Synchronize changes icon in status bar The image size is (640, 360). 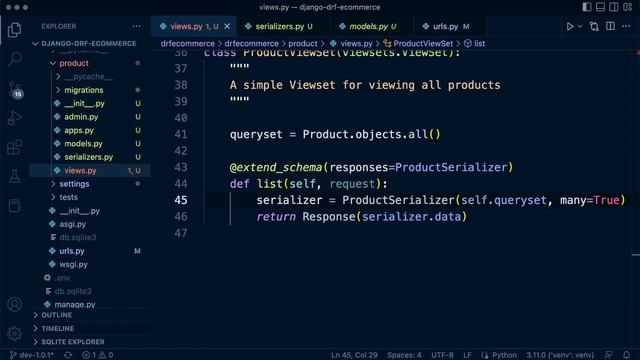(68, 355)
